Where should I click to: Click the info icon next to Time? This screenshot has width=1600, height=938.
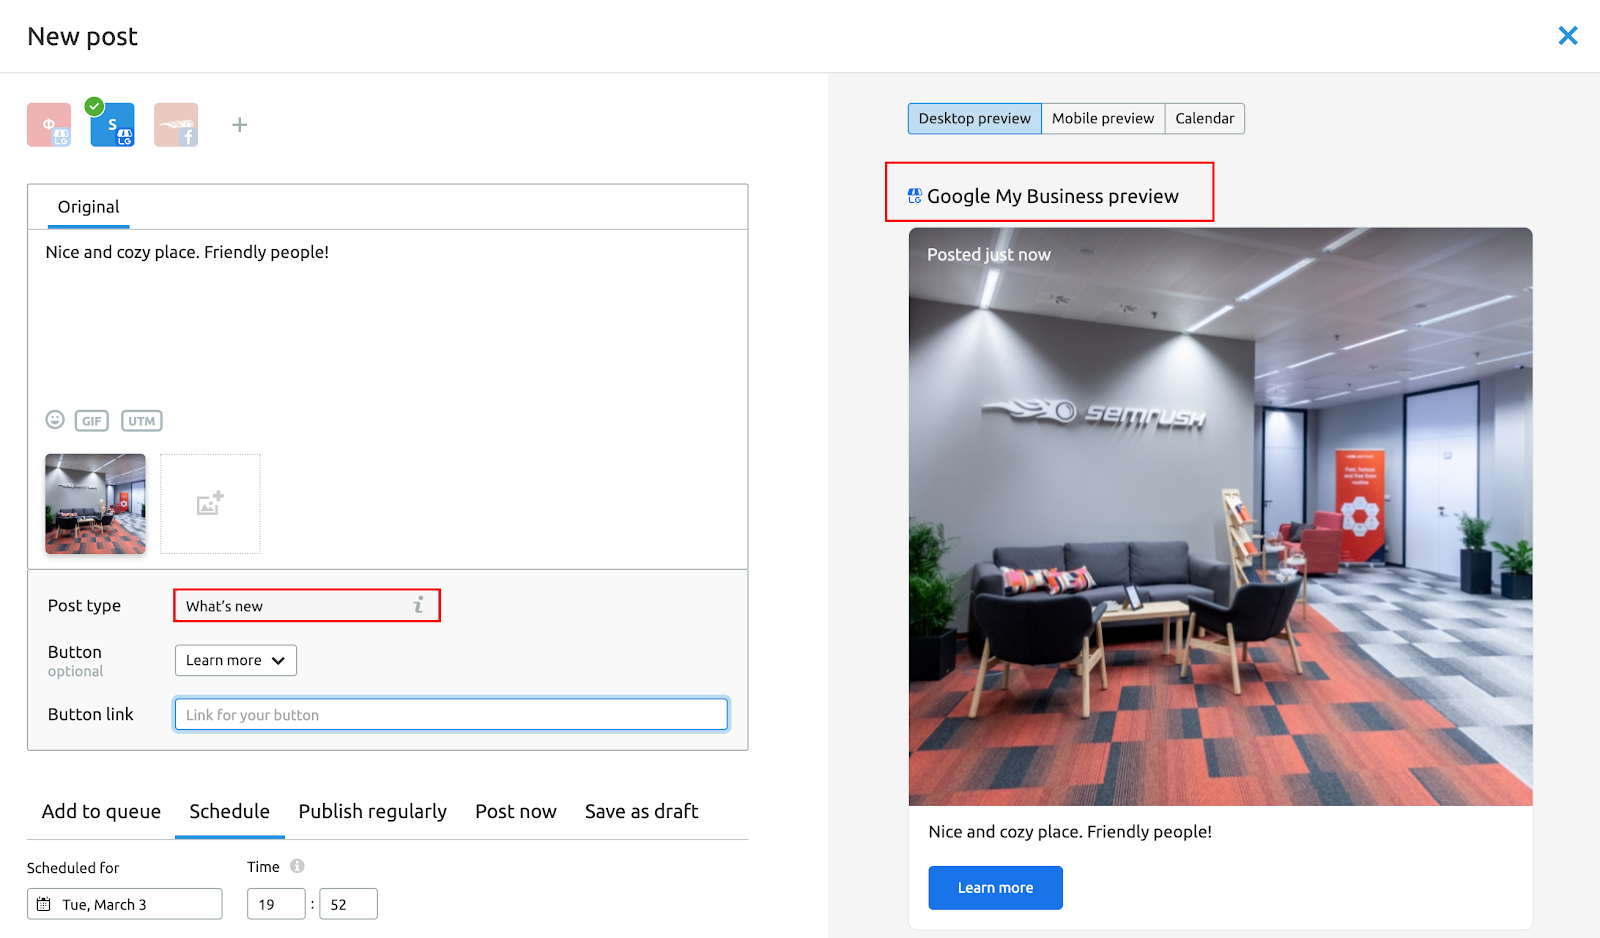297,866
